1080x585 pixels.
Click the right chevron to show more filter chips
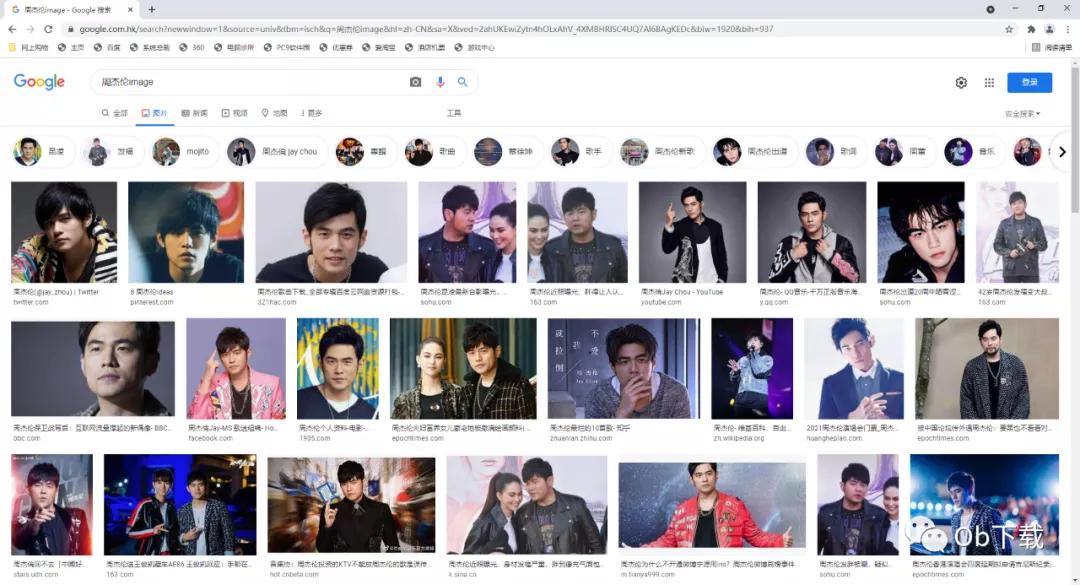1063,151
